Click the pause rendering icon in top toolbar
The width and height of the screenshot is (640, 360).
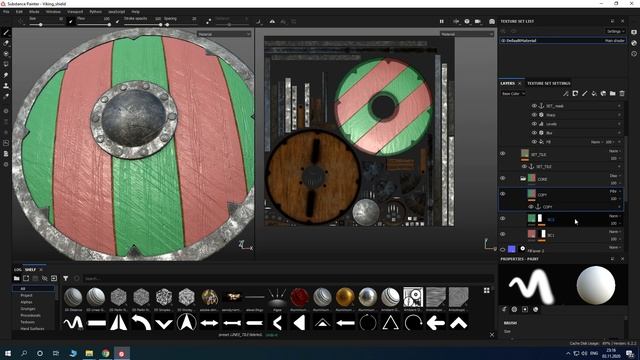(442, 21)
